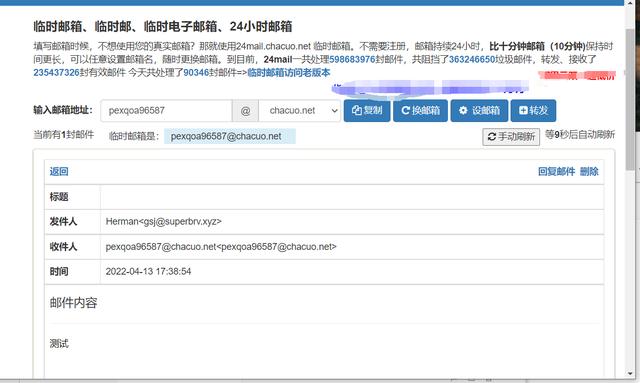Viewport: 640px width, 383px height.
Task: Open the 临时邮箱访问老版本 link
Action: (x=289, y=73)
